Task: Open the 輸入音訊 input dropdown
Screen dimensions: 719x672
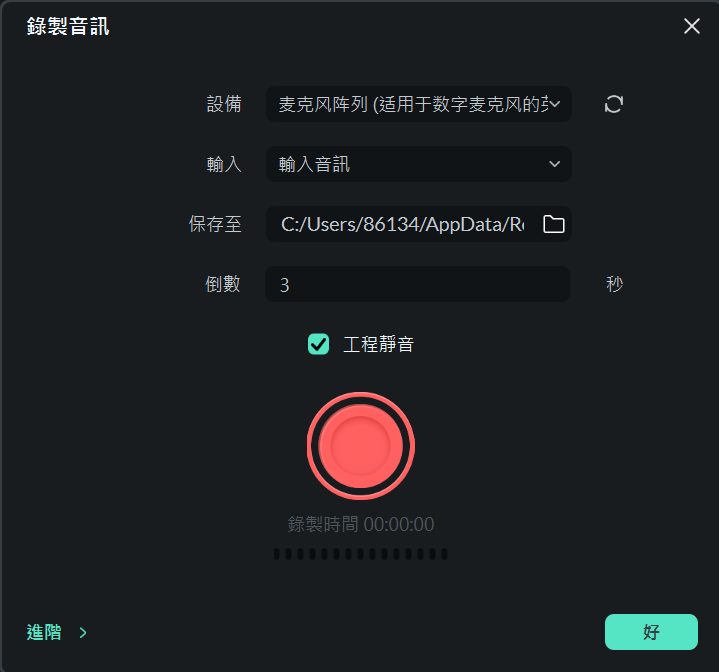Action: pyautogui.click(x=419, y=164)
